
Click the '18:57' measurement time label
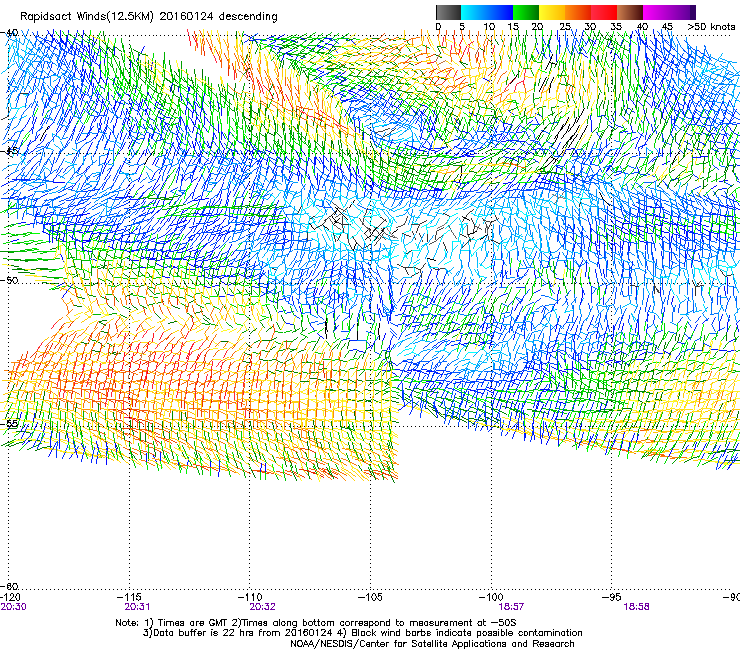coord(511,607)
